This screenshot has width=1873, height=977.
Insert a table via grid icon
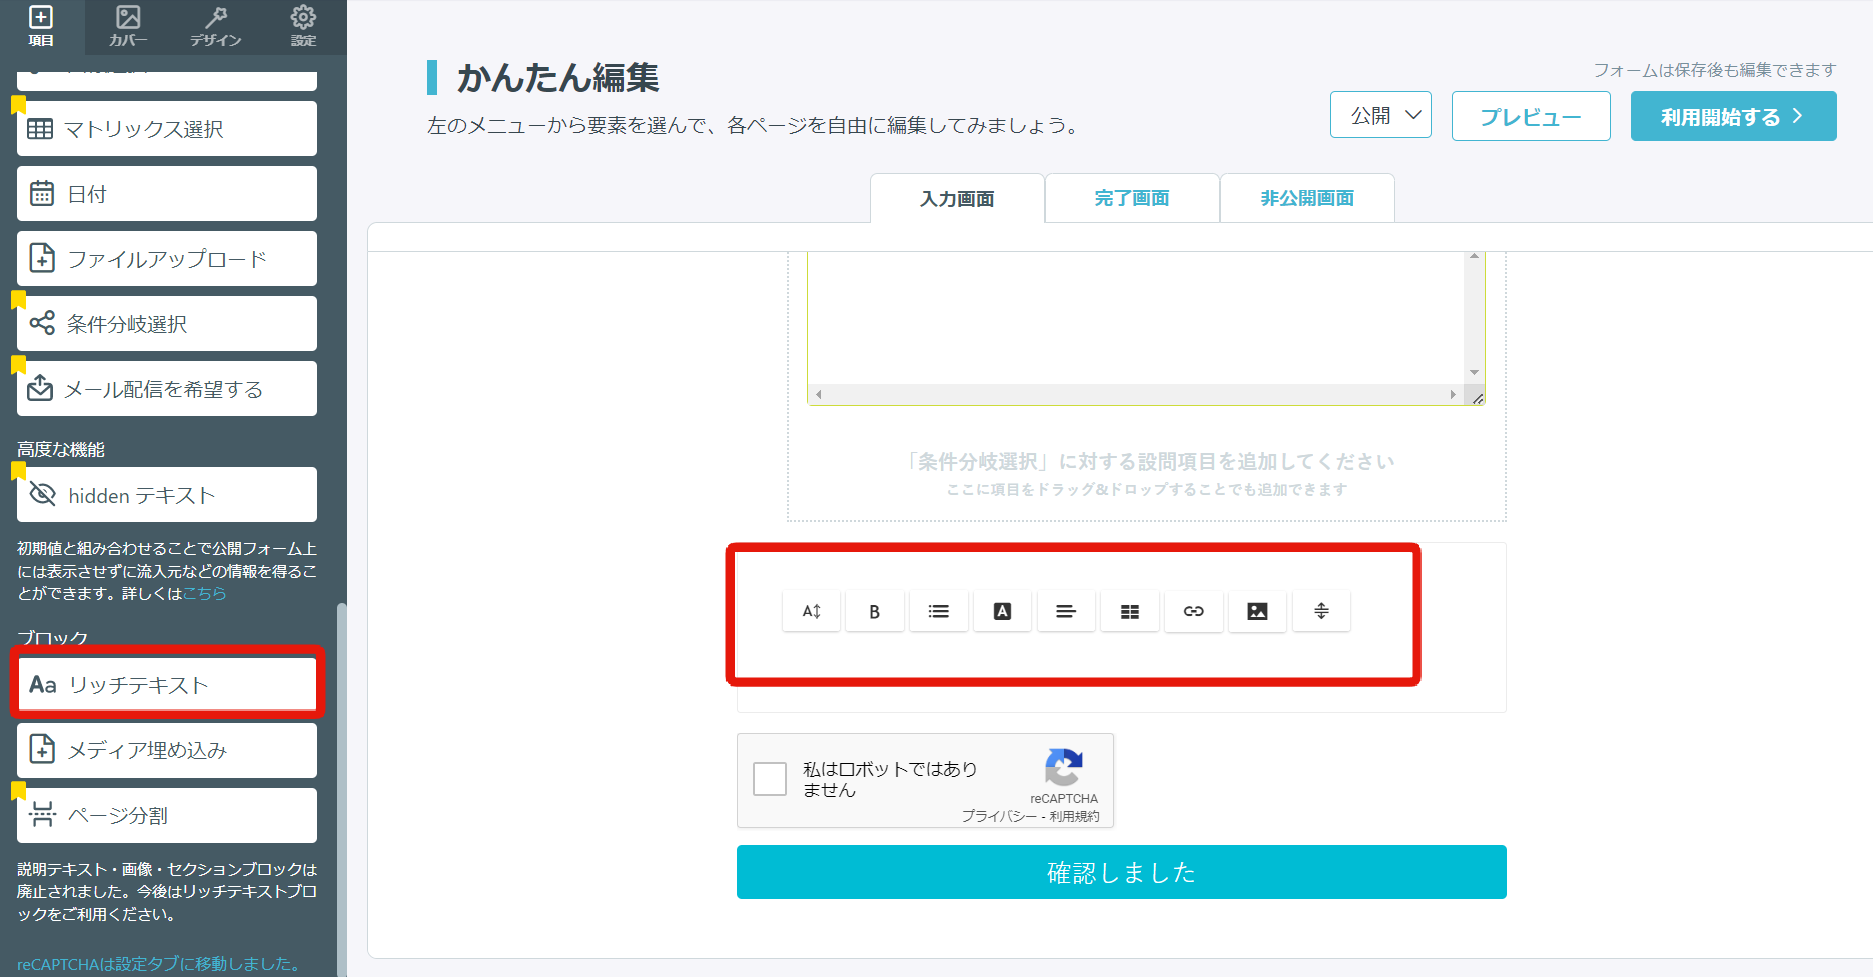(x=1130, y=611)
